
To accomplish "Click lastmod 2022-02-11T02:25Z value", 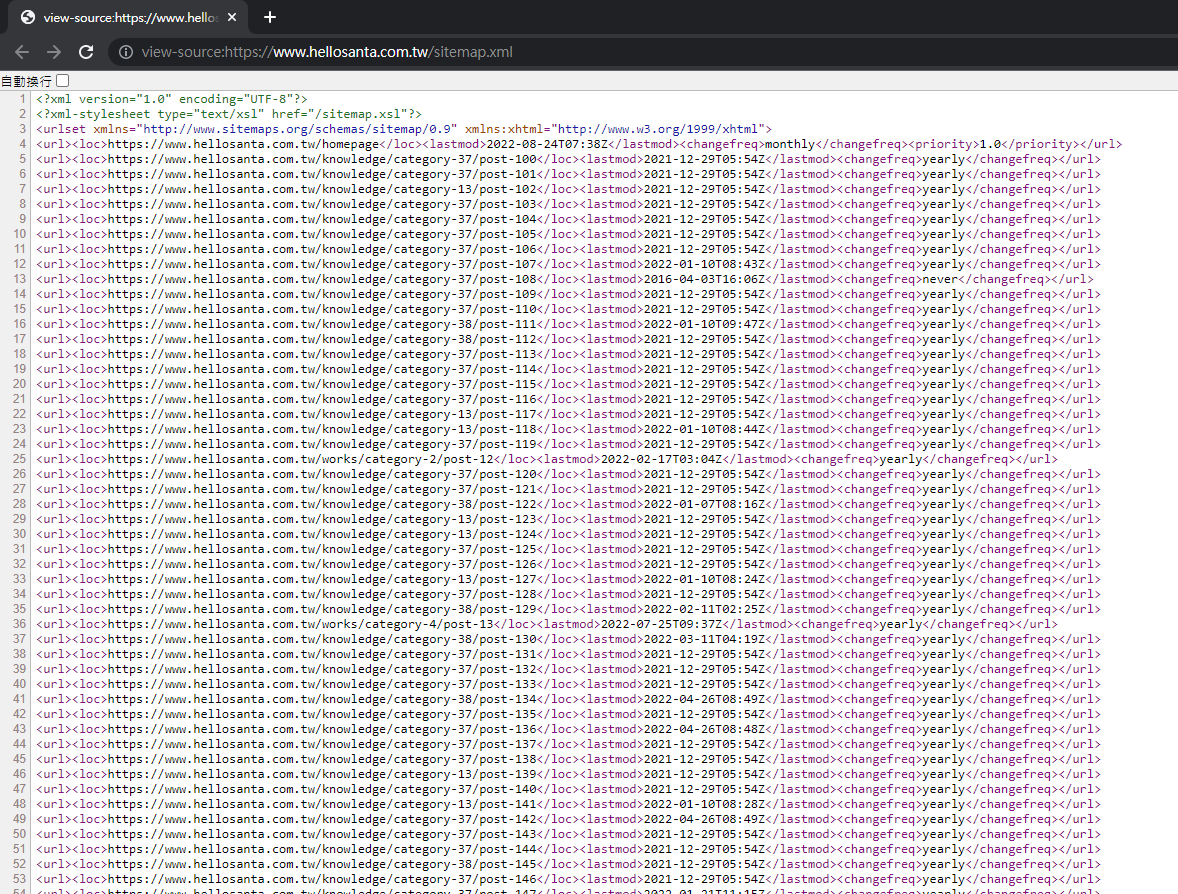I will coord(705,609).
